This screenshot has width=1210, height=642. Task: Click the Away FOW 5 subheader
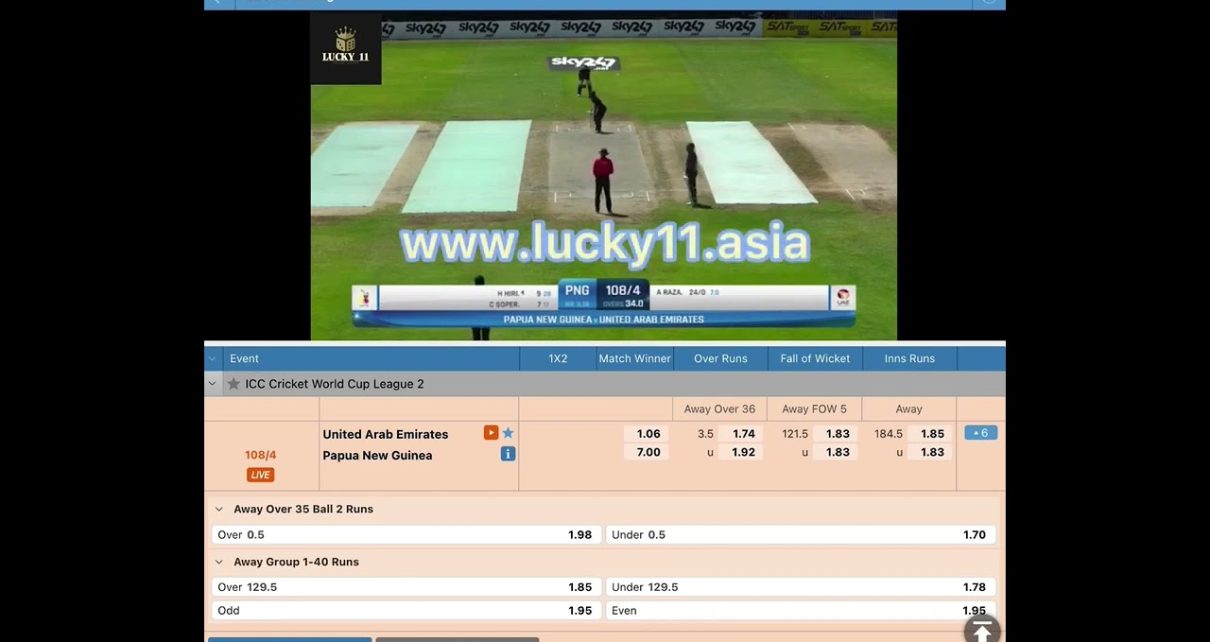[x=814, y=409]
